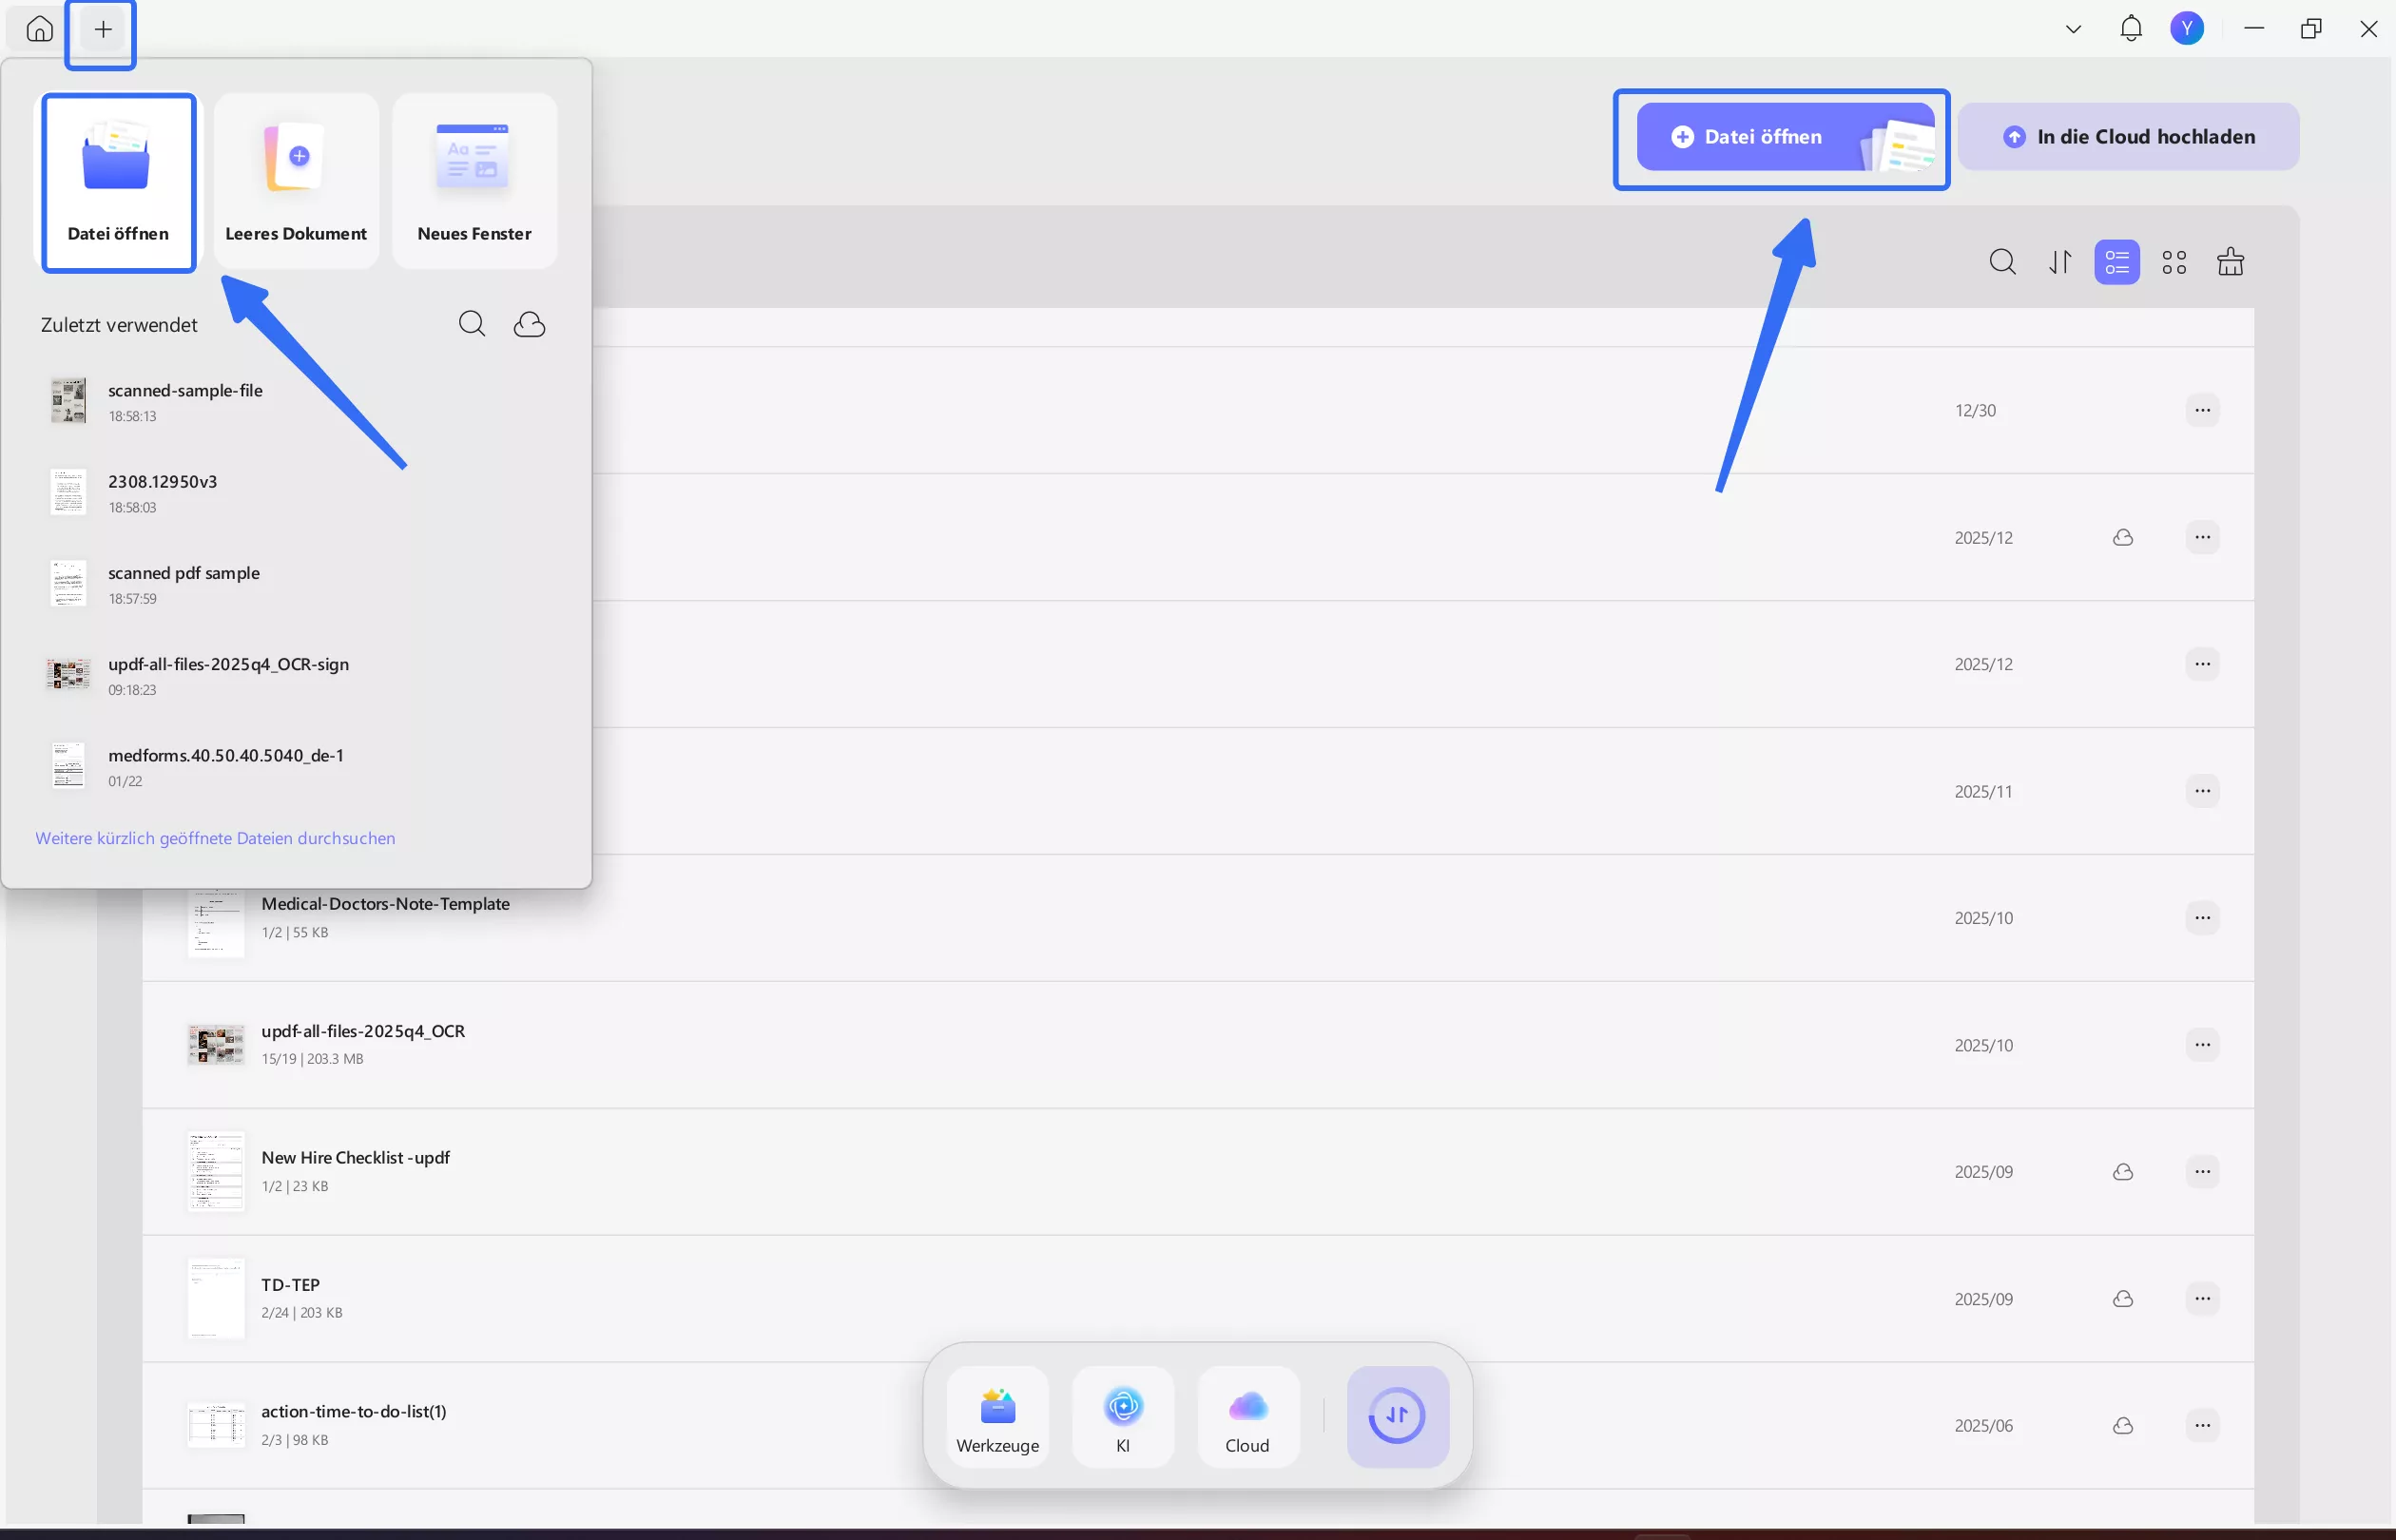This screenshot has height=1540, width=2396.
Task: Open the sort order icon
Action: tap(2060, 262)
